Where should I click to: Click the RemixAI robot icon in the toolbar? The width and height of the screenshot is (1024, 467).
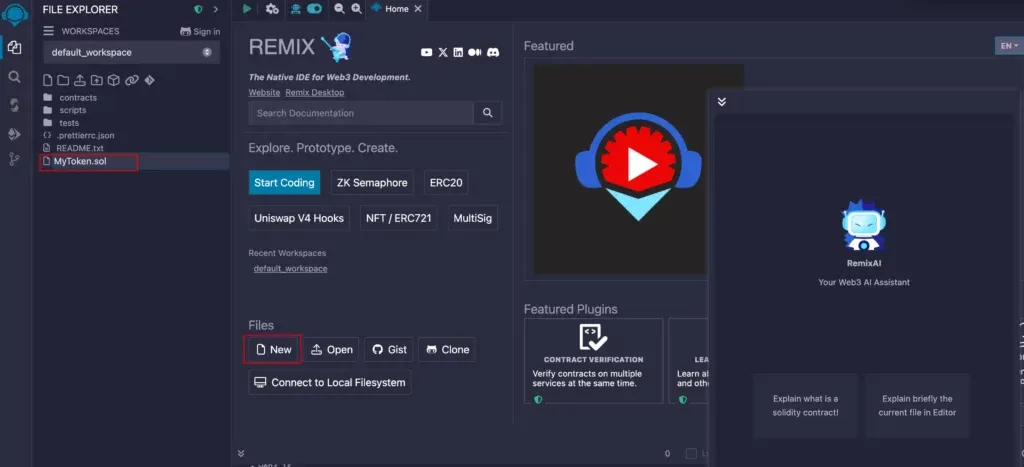coord(296,9)
